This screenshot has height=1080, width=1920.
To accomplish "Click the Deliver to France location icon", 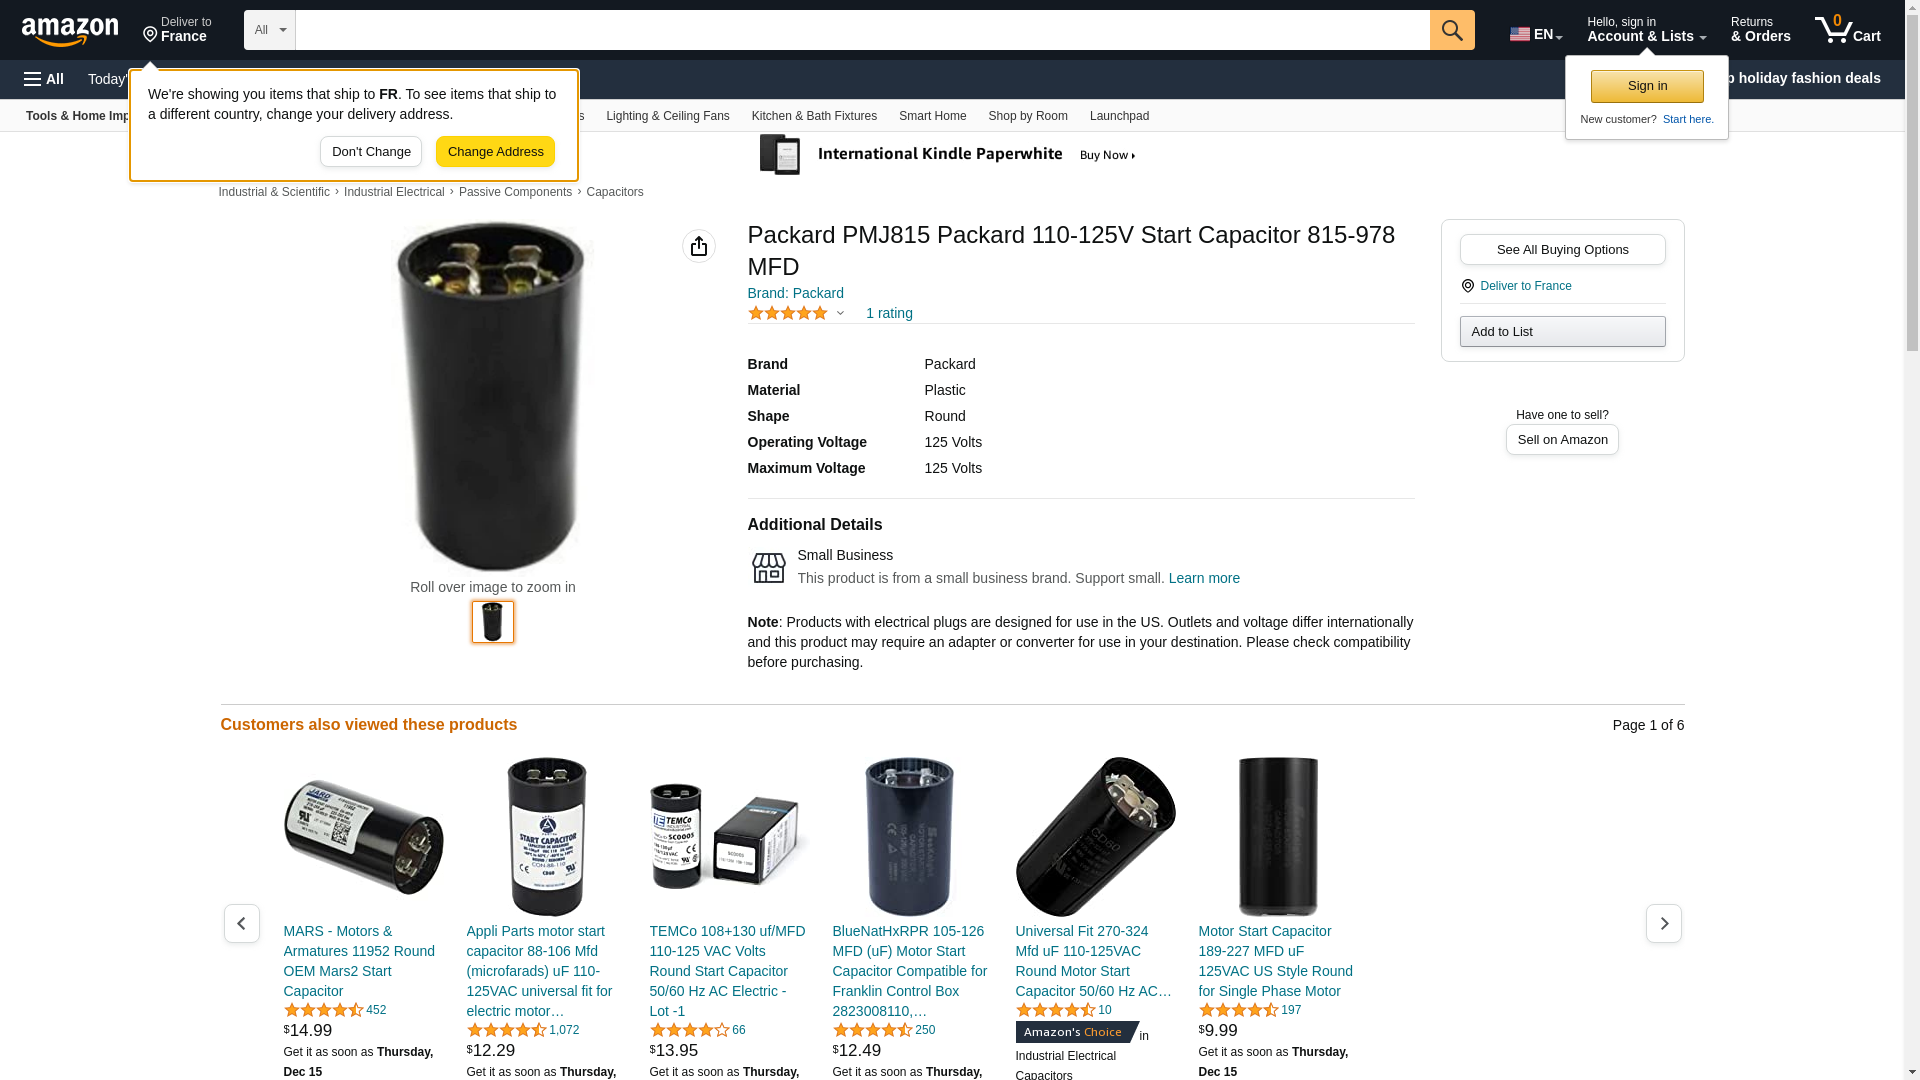I will (1468, 286).
